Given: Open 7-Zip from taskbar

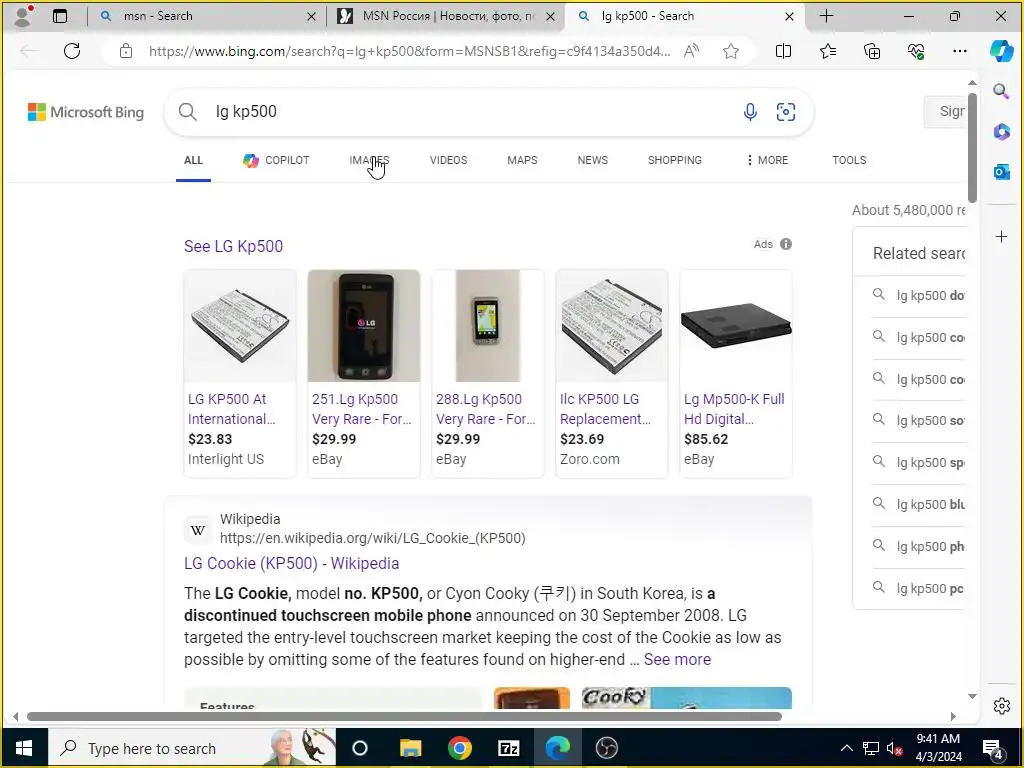Looking at the screenshot, I should (x=509, y=748).
